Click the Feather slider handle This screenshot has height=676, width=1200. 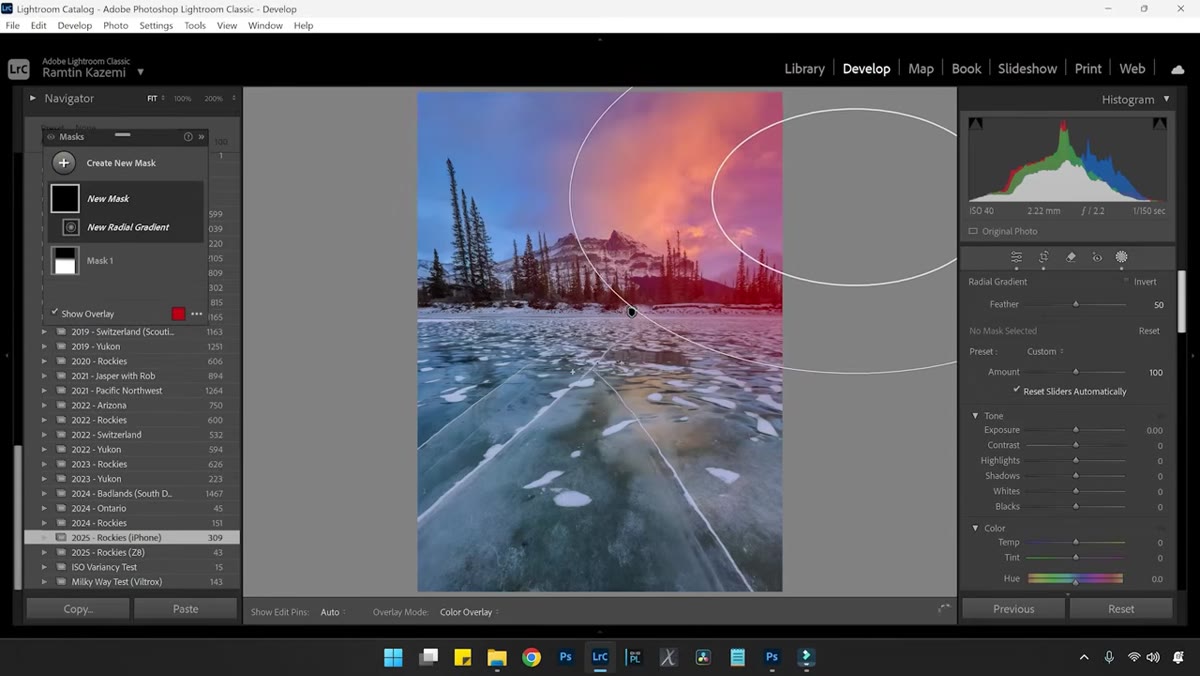(1076, 304)
